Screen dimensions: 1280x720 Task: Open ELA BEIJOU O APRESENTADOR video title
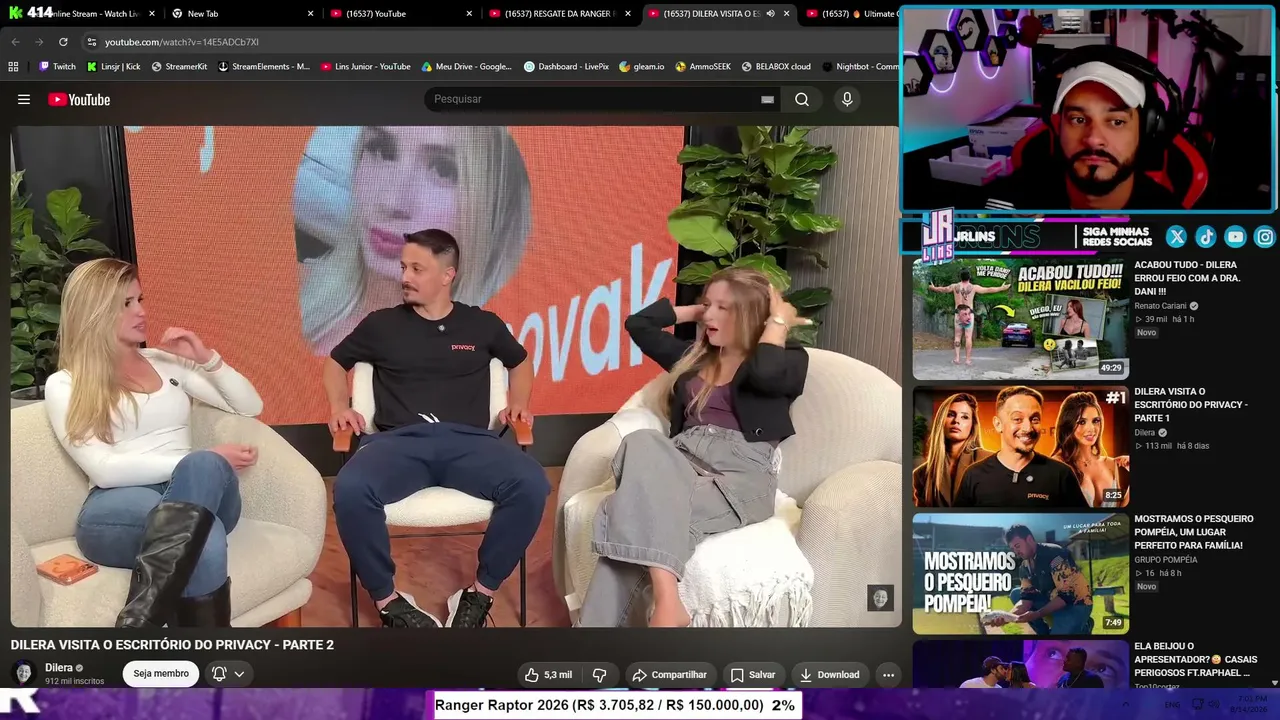[x=1196, y=659]
